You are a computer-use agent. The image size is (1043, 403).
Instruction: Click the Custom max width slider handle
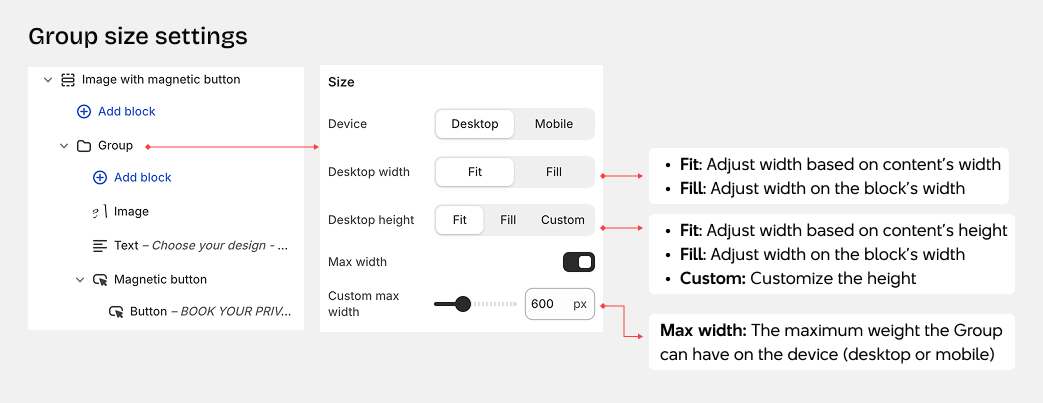pyautogui.click(x=462, y=304)
